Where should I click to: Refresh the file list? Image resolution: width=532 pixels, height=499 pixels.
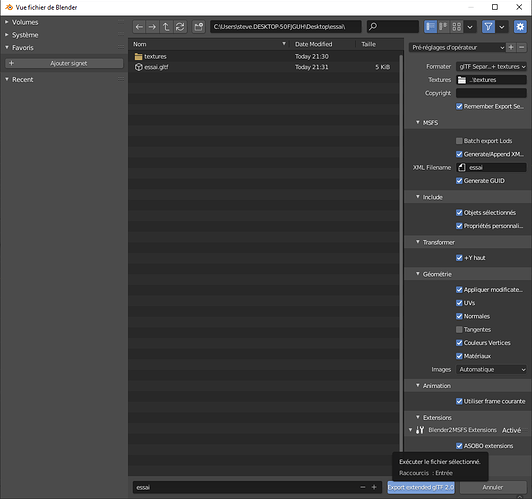180,27
